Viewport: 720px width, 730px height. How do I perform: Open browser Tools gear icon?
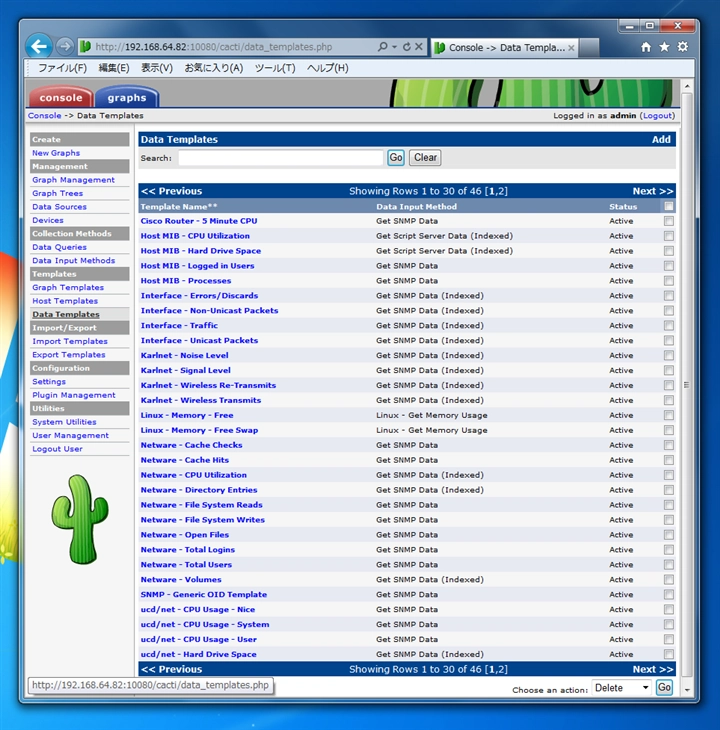[x=682, y=47]
